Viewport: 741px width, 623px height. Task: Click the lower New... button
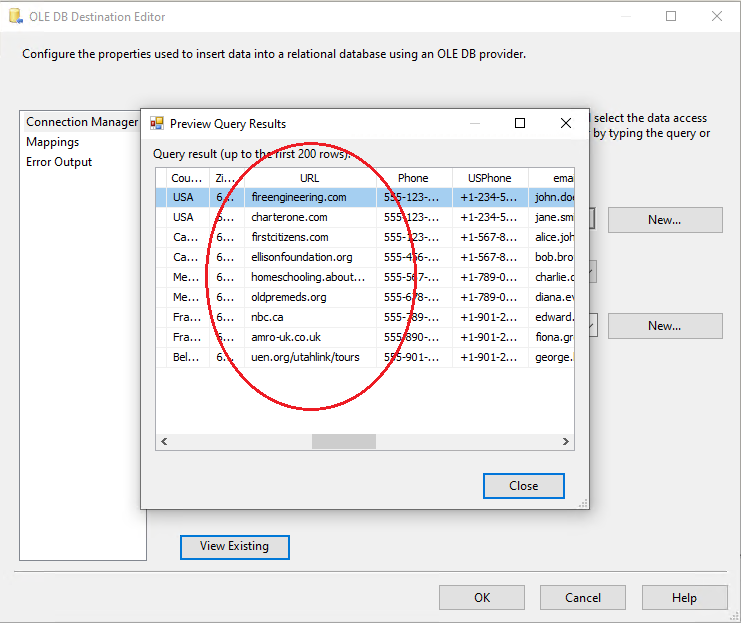click(664, 325)
